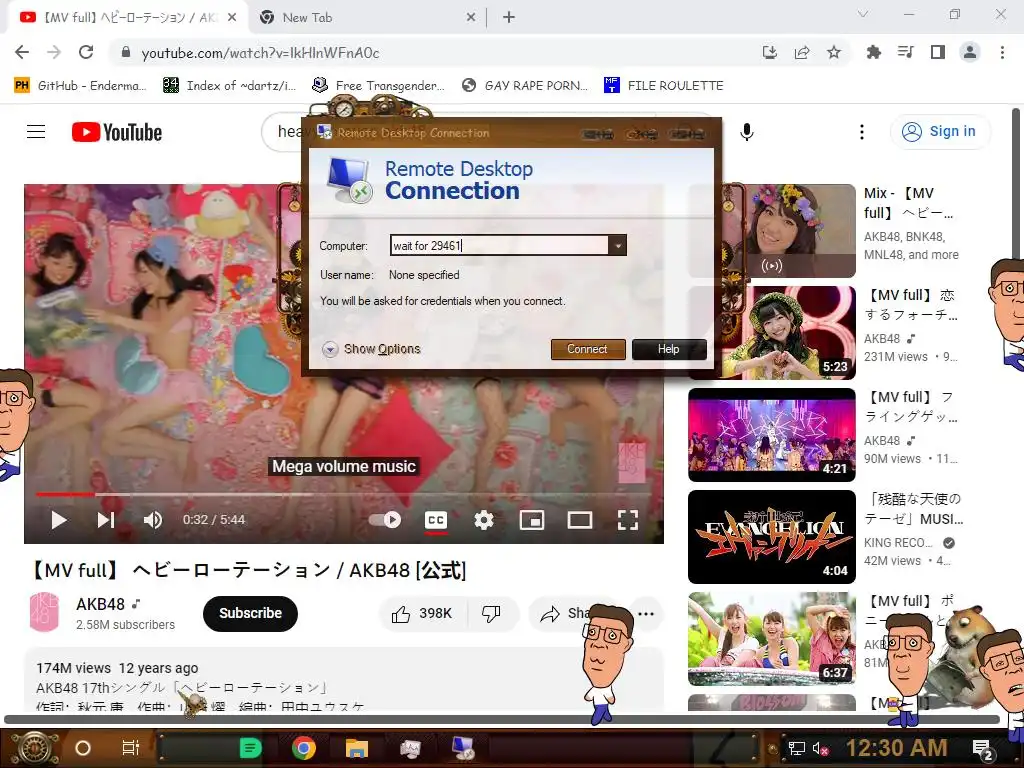Open Chrome from the taskbar
The height and width of the screenshot is (768, 1024).
(x=304, y=748)
